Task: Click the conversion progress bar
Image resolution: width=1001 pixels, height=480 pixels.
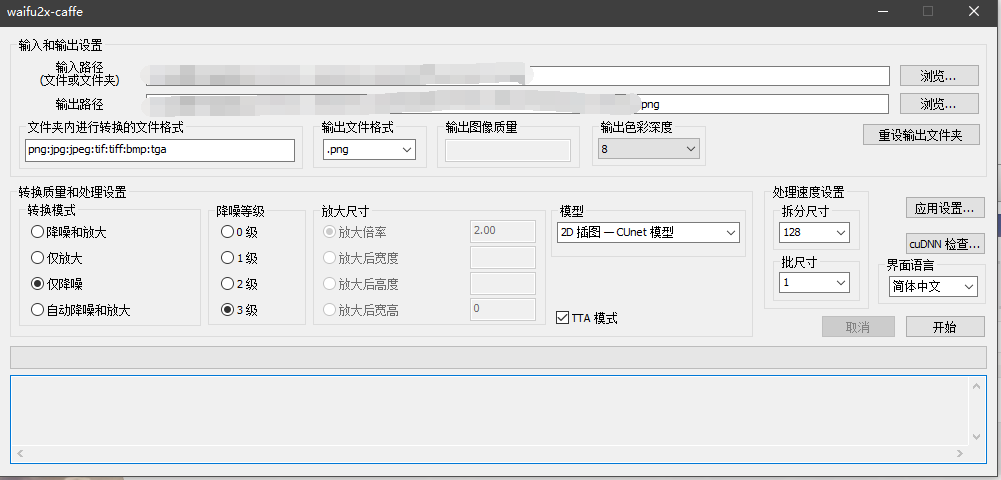Action: (499, 357)
